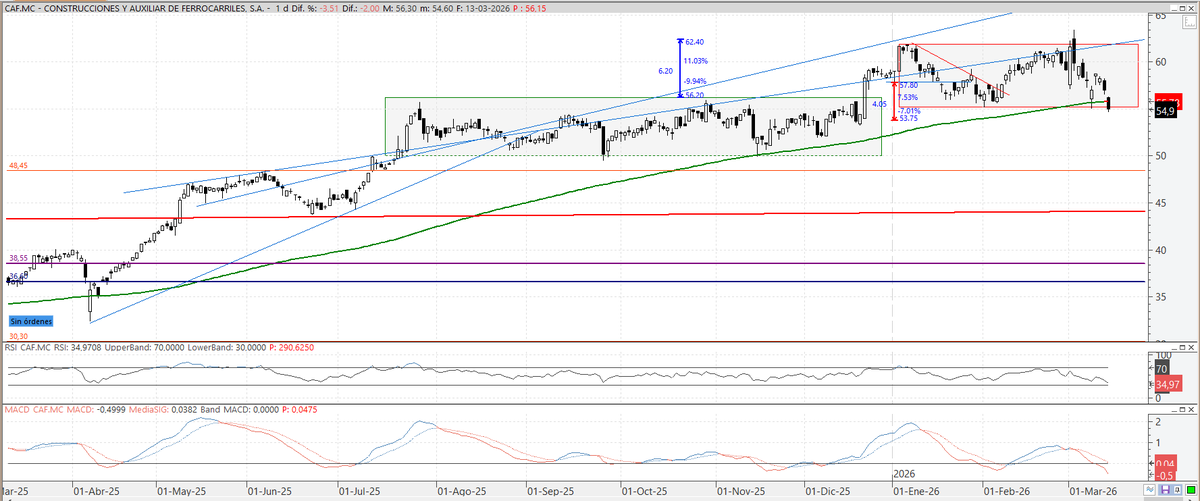The image size is (1200, 501).
Task: Click the '01-Ene-26' date on the time axis
Action: [915, 492]
